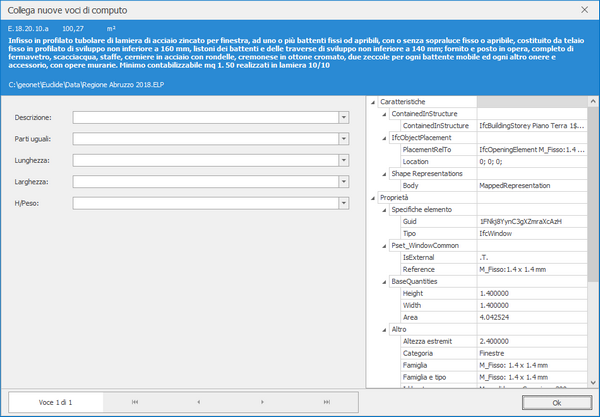The height and width of the screenshot is (417, 600).
Task: Open the Larghezza dropdown arrow
Action: click(x=344, y=182)
